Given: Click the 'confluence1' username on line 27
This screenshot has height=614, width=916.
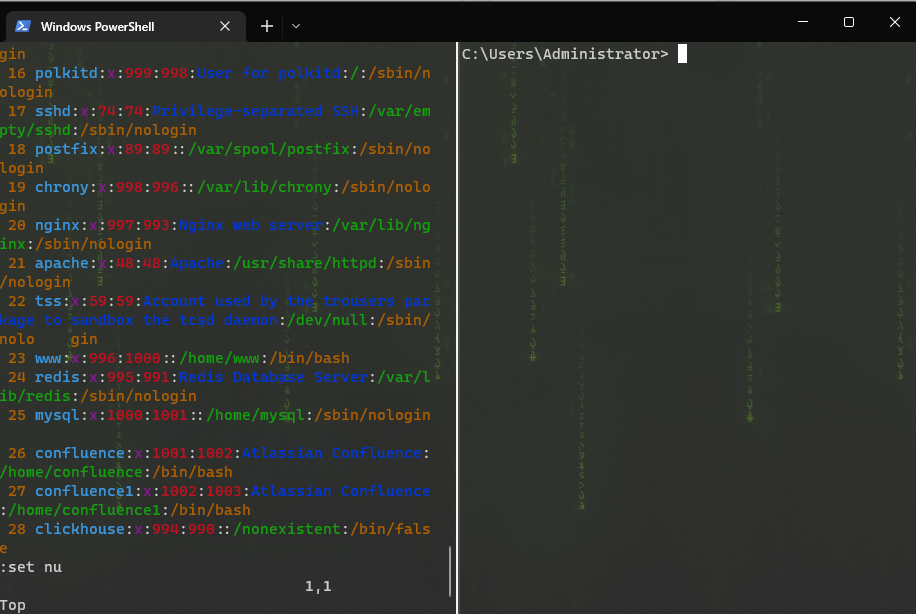Looking at the screenshot, I should click(84, 491).
